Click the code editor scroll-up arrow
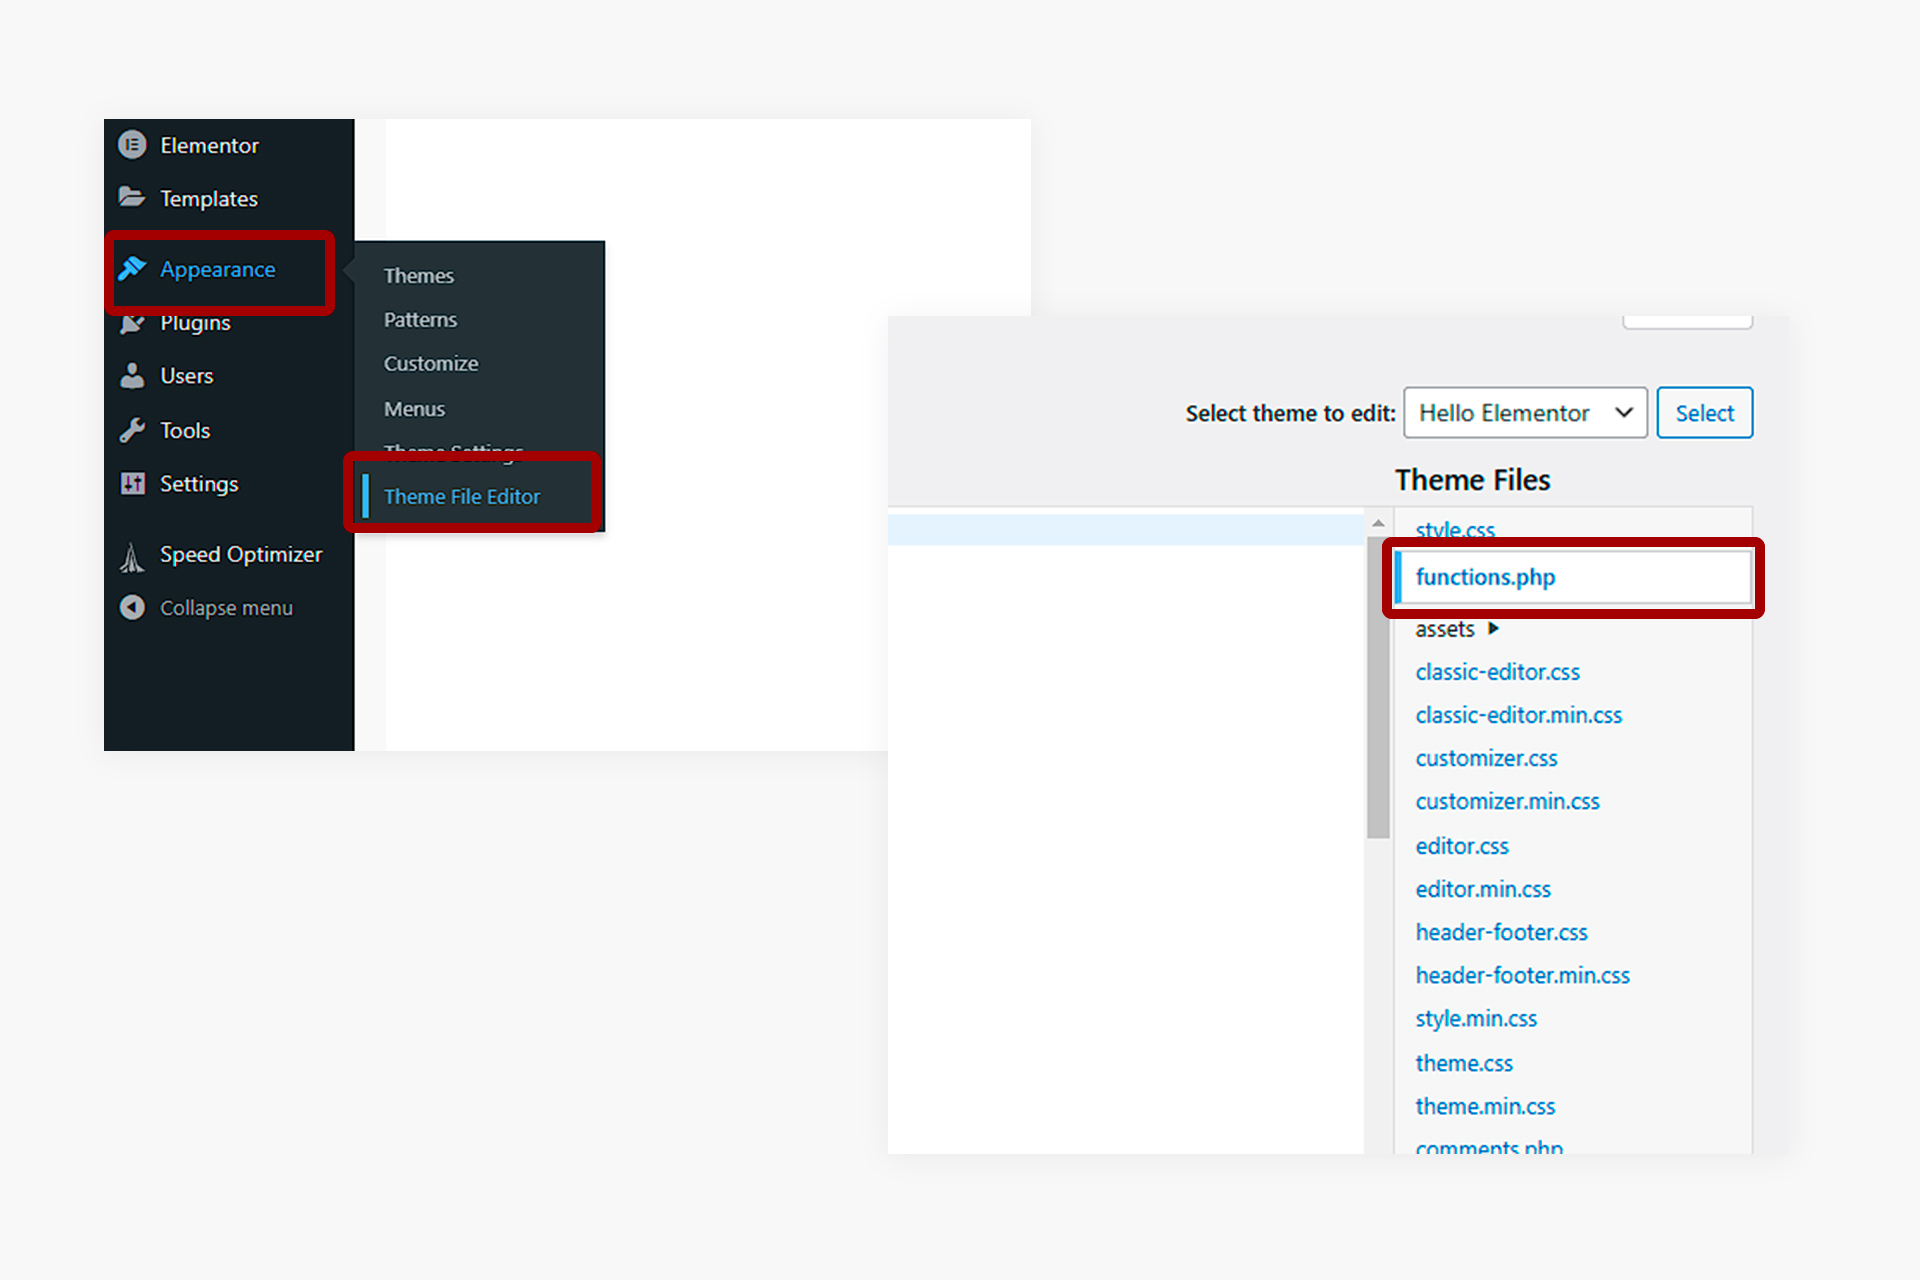The height and width of the screenshot is (1280, 1920). tap(1378, 524)
